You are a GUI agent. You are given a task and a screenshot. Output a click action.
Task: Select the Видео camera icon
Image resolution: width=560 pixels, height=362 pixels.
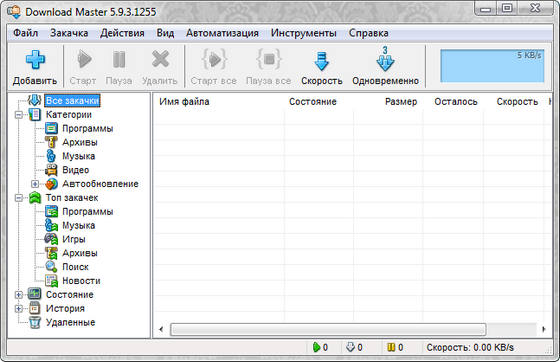point(51,170)
